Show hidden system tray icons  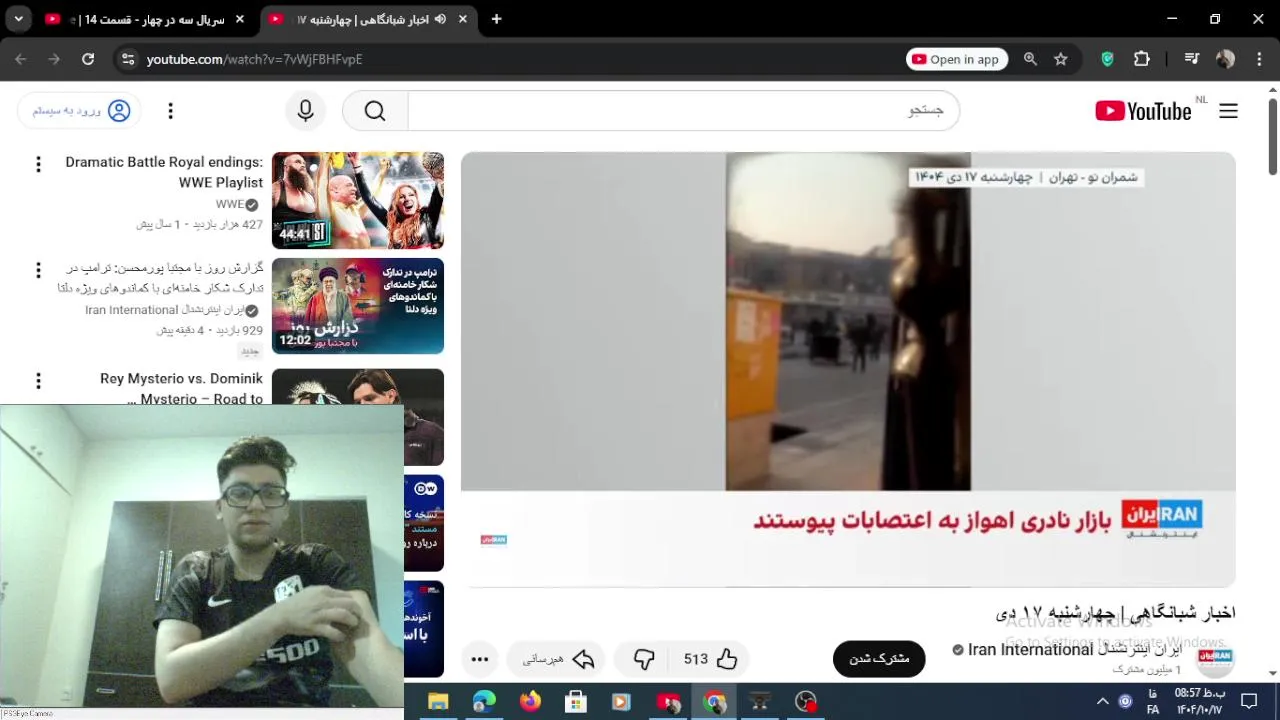click(1102, 702)
